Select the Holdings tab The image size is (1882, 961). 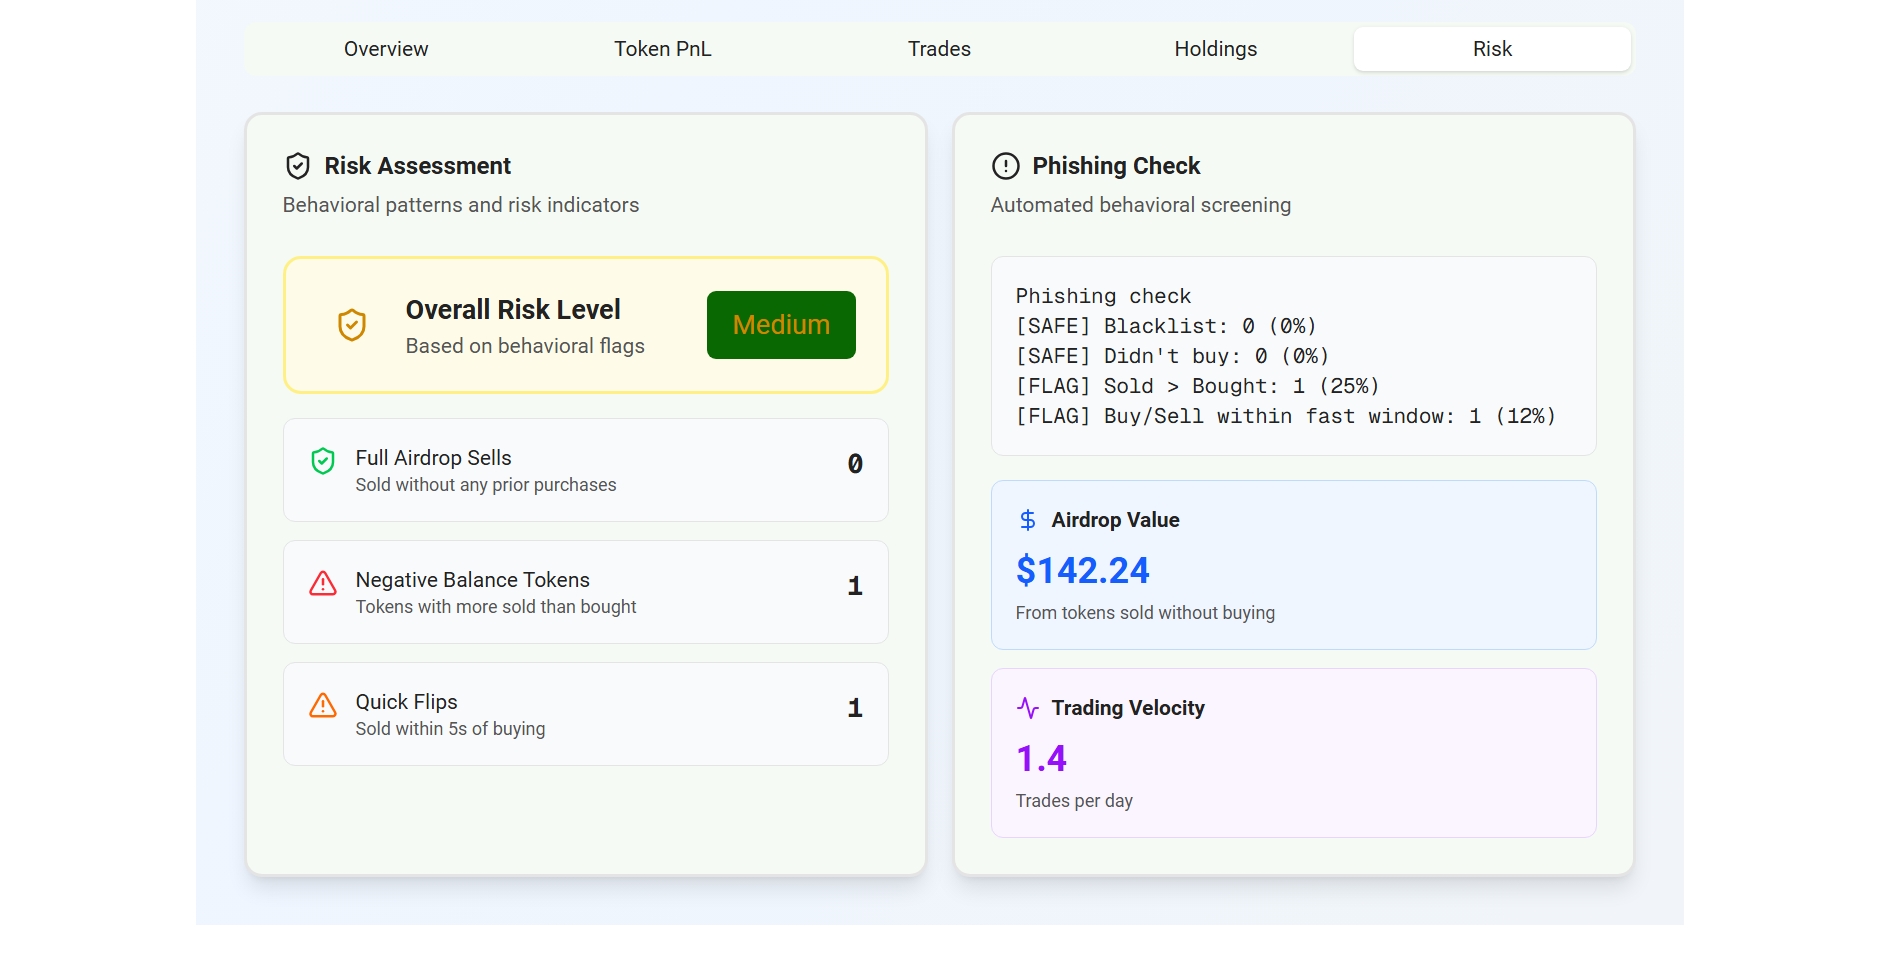click(x=1216, y=49)
